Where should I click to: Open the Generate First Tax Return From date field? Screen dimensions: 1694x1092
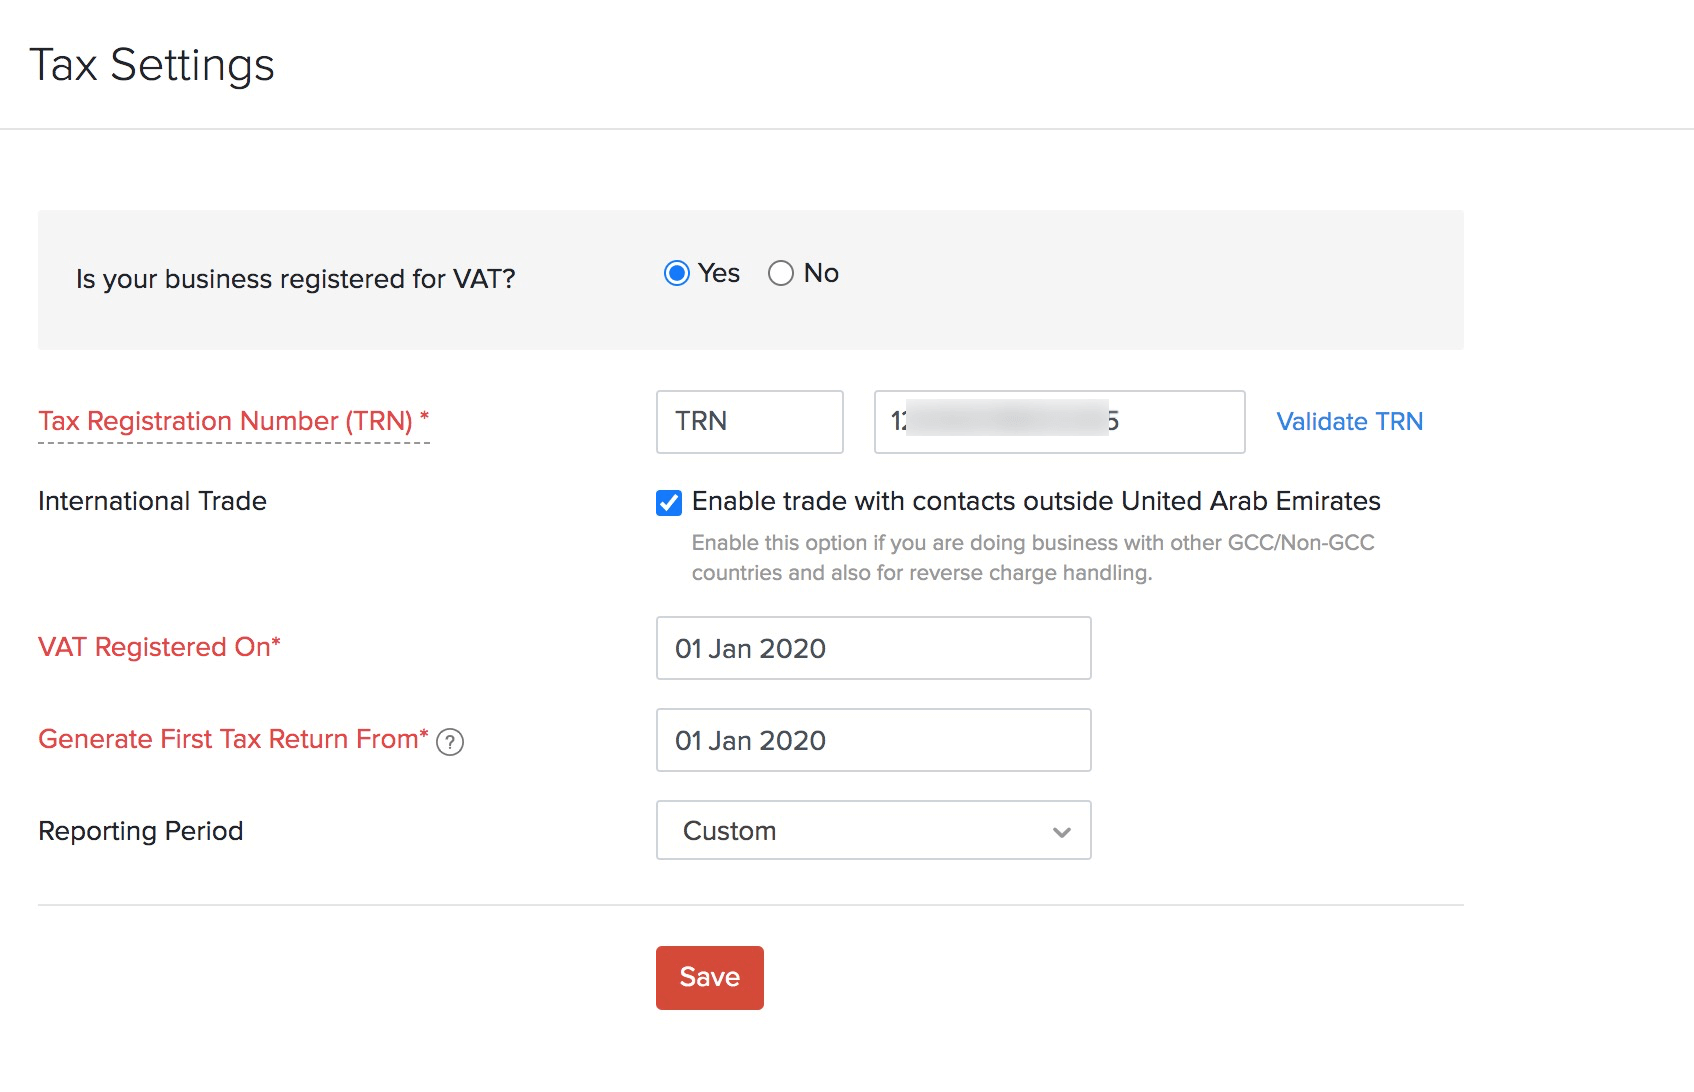point(872,740)
